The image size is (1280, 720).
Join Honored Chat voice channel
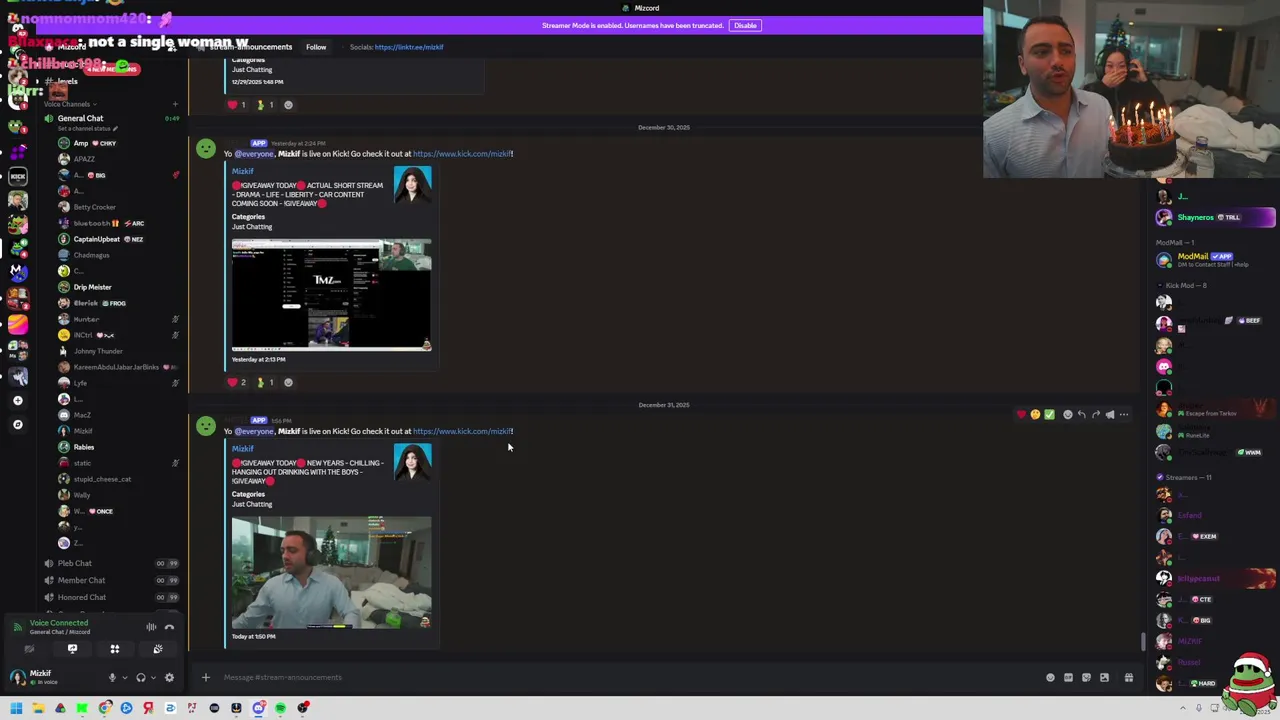[x=110, y=597]
